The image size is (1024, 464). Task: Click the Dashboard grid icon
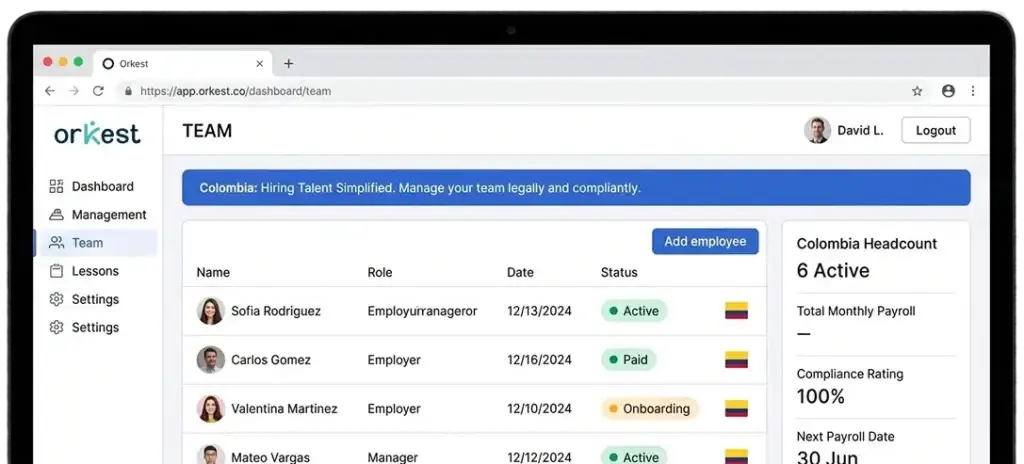click(56, 186)
